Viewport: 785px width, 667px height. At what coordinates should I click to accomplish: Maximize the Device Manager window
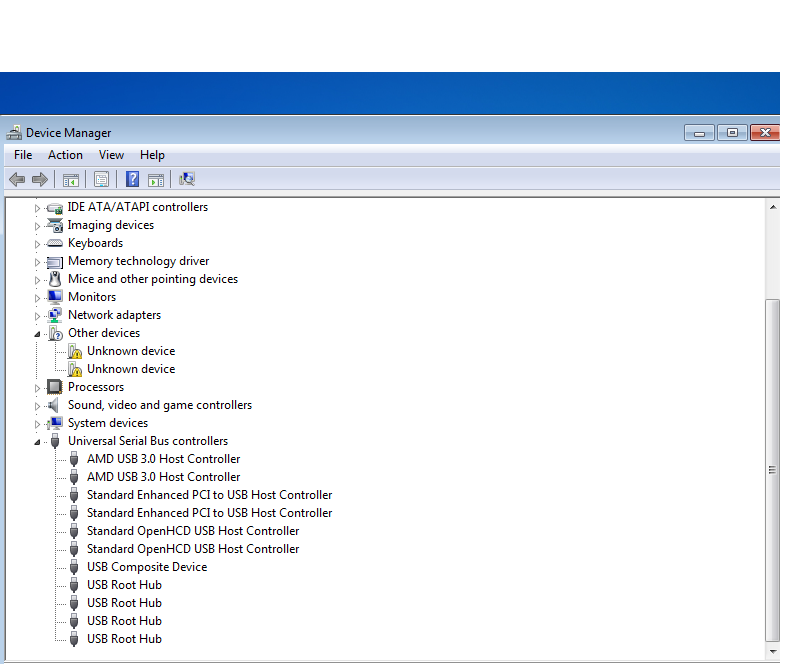[732, 133]
